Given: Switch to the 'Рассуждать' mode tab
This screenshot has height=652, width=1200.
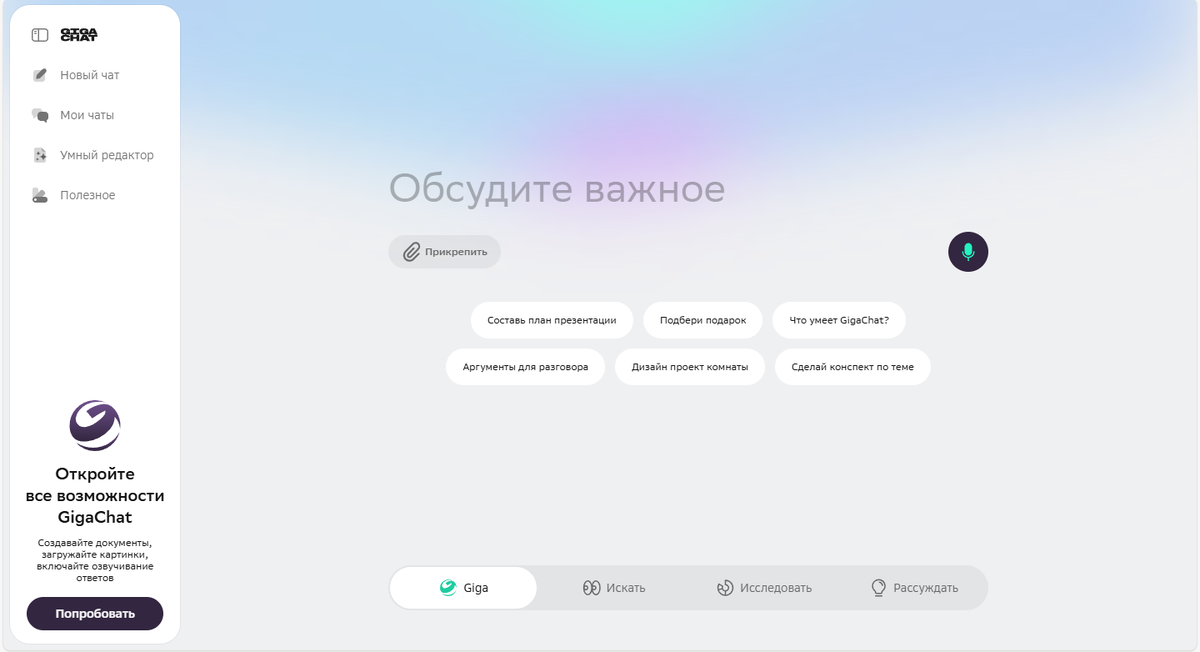Looking at the screenshot, I should pyautogui.click(x=914, y=588).
